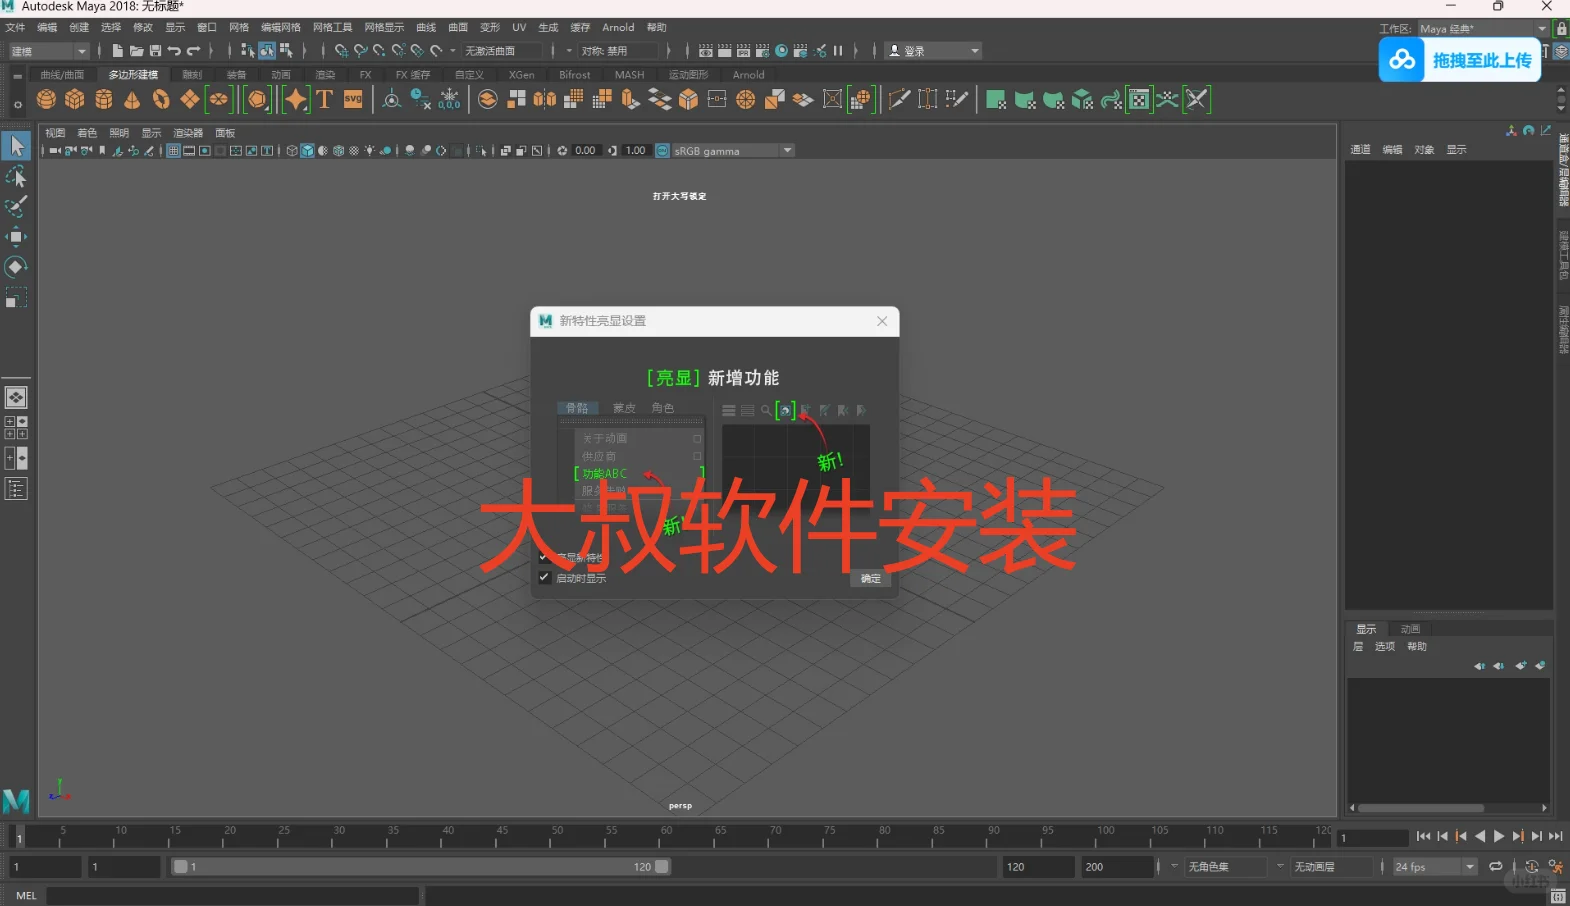The image size is (1570, 906).
Task: Switch to the MASH shelf tab
Action: click(x=629, y=75)
